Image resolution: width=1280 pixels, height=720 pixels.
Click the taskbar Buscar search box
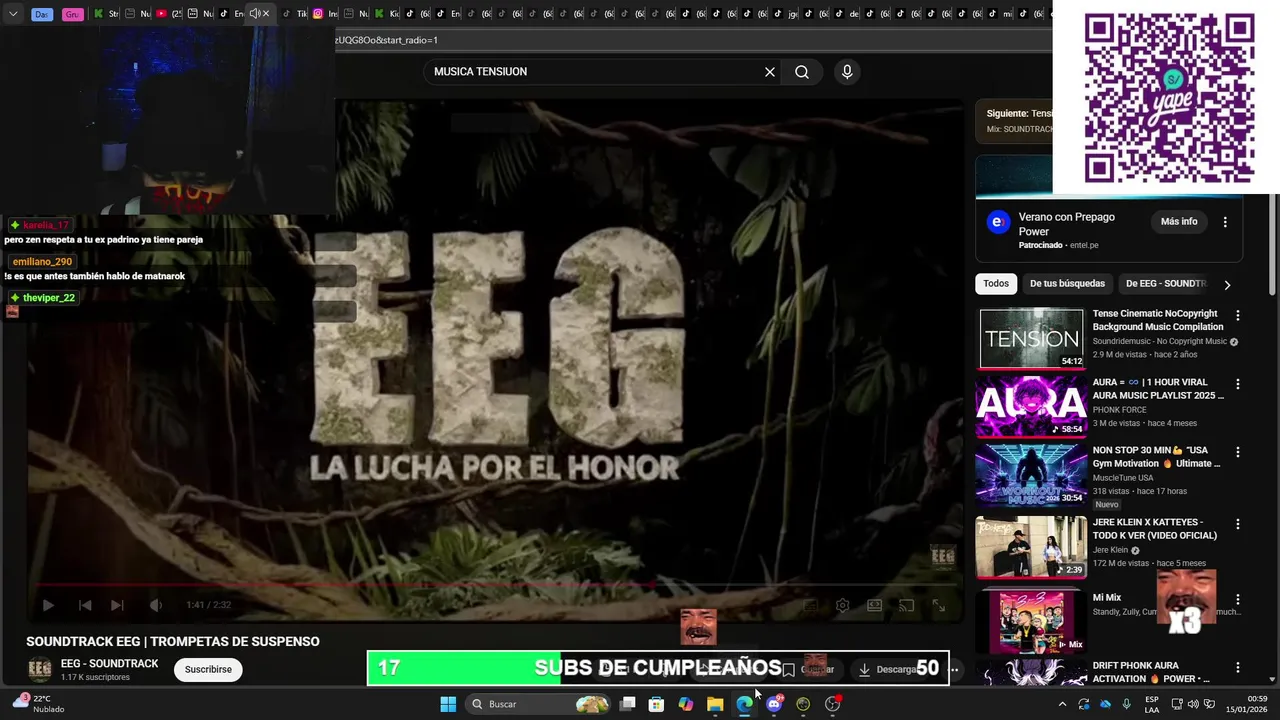tap(540, 704)
